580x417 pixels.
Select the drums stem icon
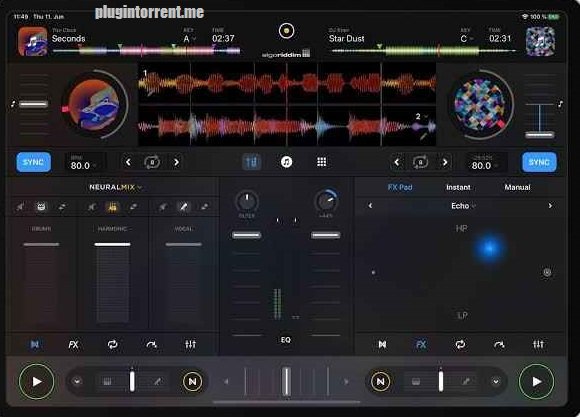pos(41,207)
